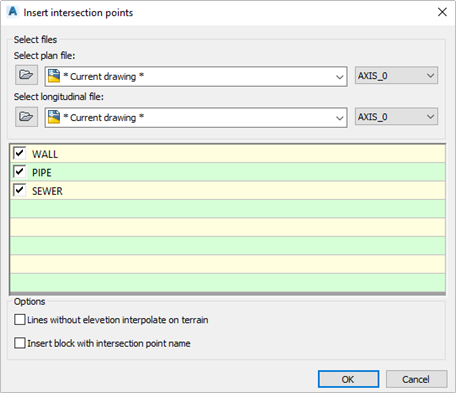Click the Cancel button
This screenshot has height=393, width=456.
click(x=416, y=379)
